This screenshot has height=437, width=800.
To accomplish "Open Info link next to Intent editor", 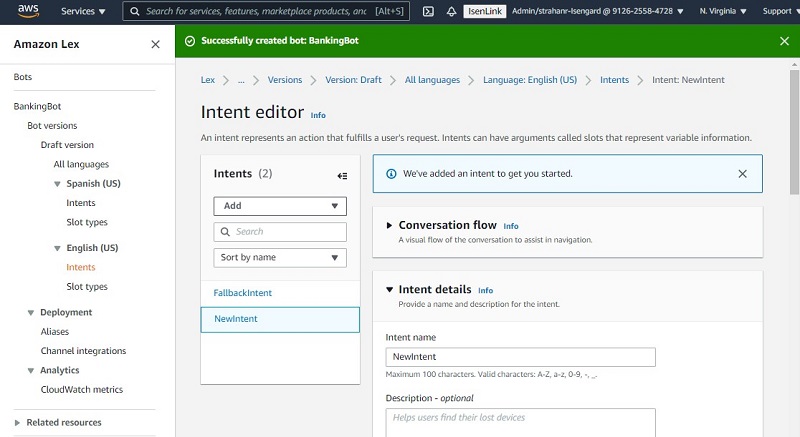I will tap(318, 115).
